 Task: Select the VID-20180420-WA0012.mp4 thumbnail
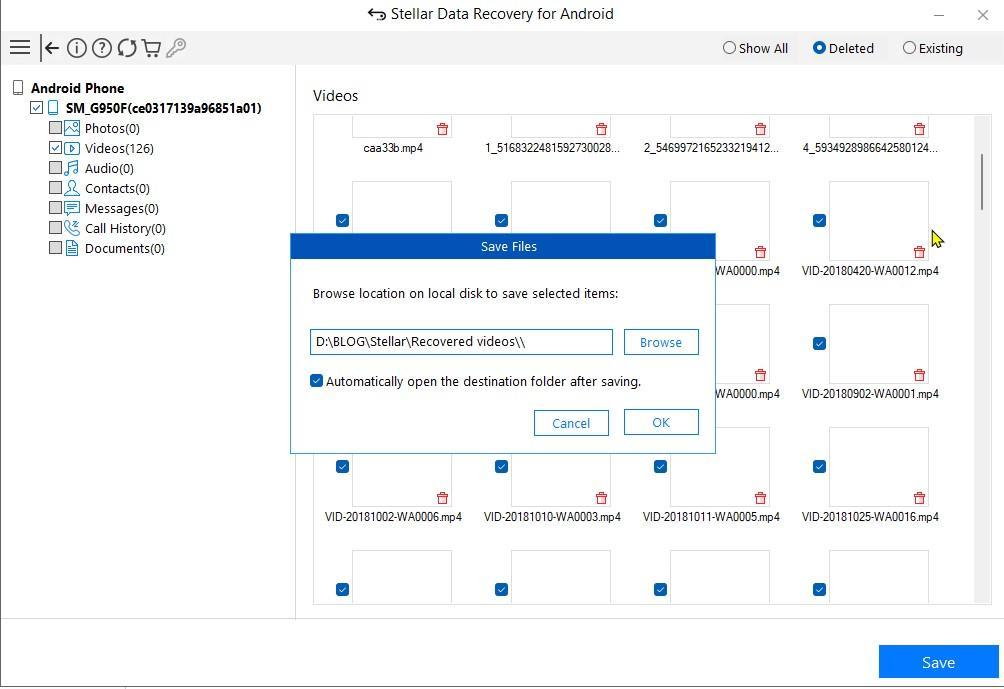[878, 220]
